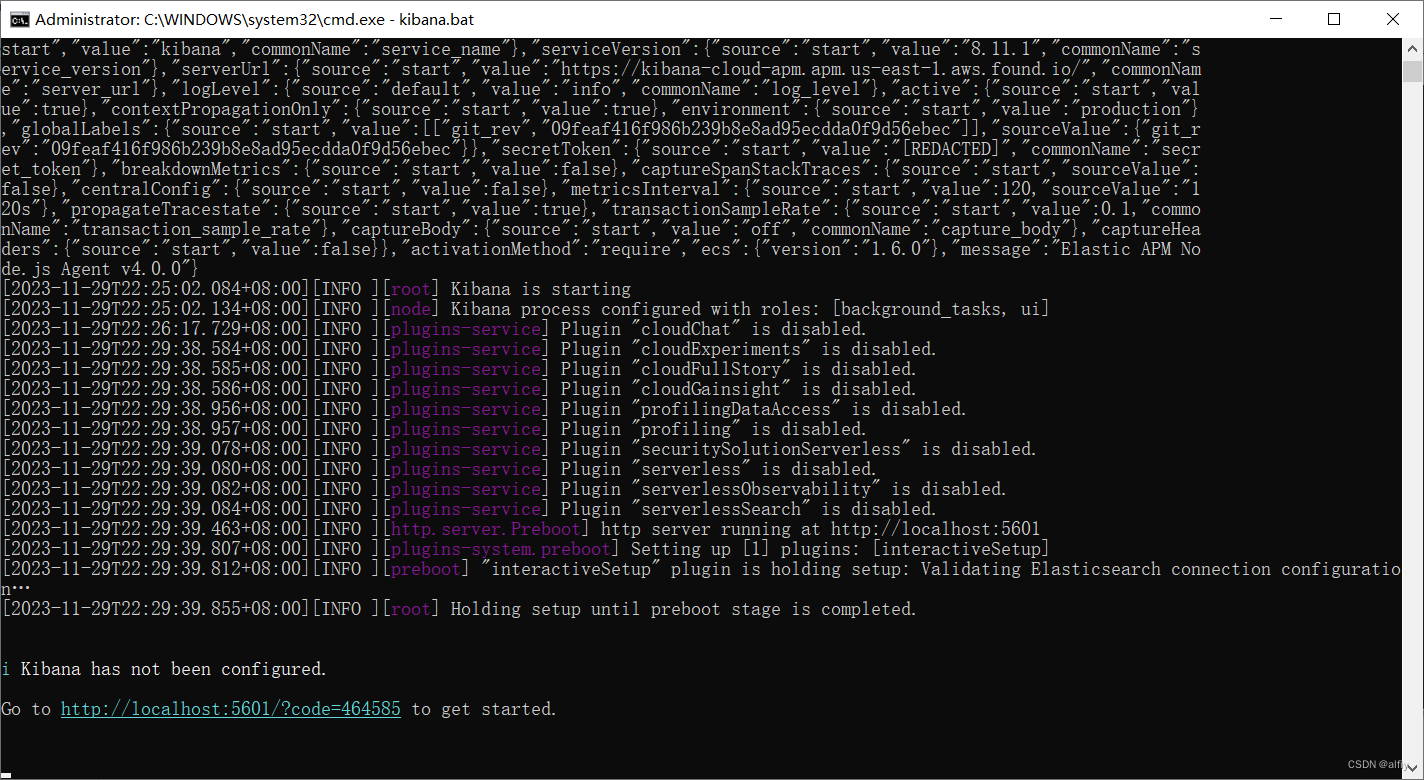Click the timestamp 2023-11-29T22:25:02.084+08:00
The image size is (1424, 780).
pyautogui.click(x=156, y=289)
